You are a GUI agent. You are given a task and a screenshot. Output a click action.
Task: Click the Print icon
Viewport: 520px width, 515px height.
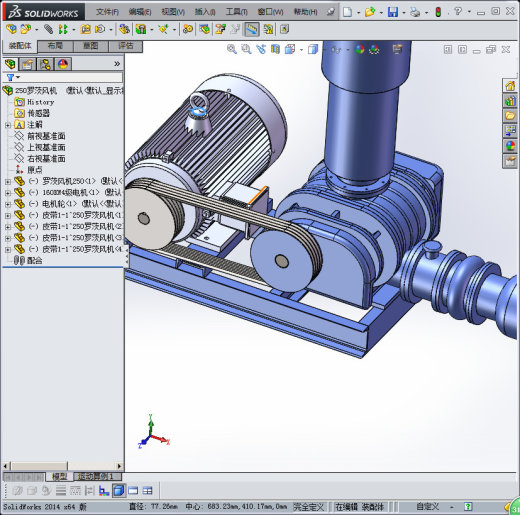pos(415,12)
